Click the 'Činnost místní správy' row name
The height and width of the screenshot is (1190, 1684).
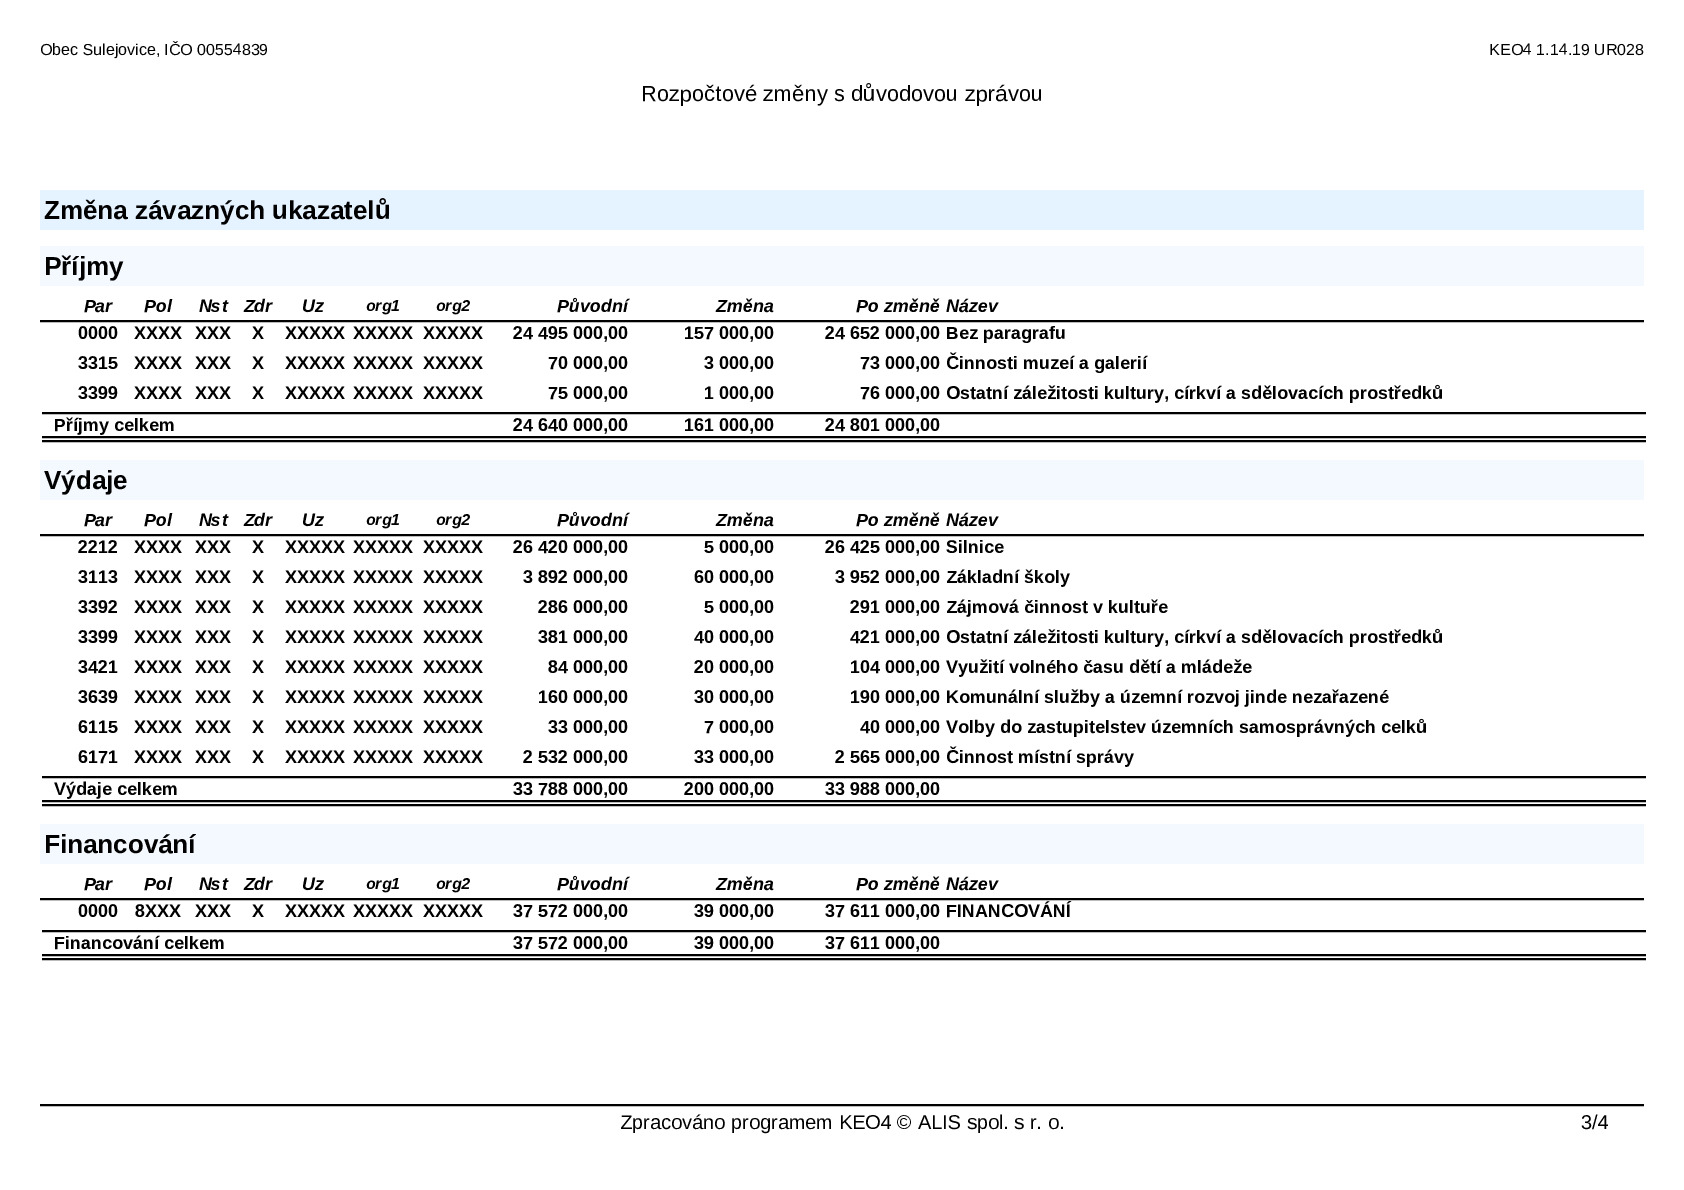tap(1040, 757)
